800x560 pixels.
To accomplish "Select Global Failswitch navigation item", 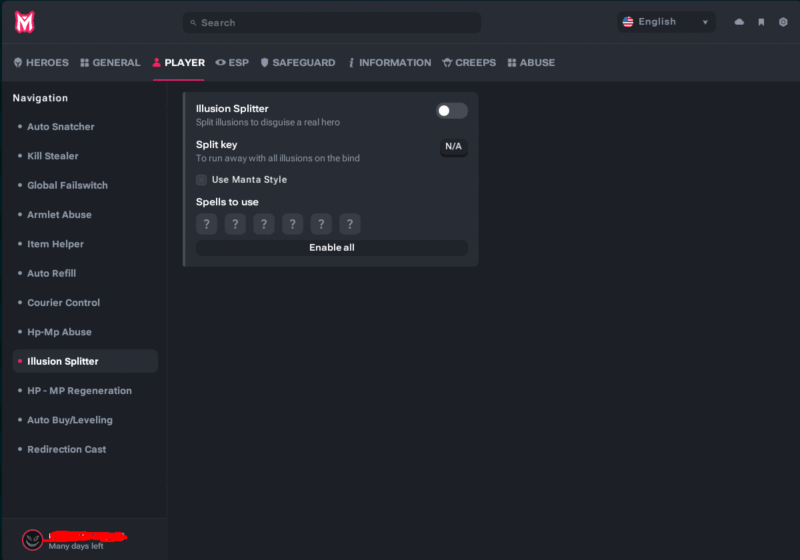I will (85, 185).
